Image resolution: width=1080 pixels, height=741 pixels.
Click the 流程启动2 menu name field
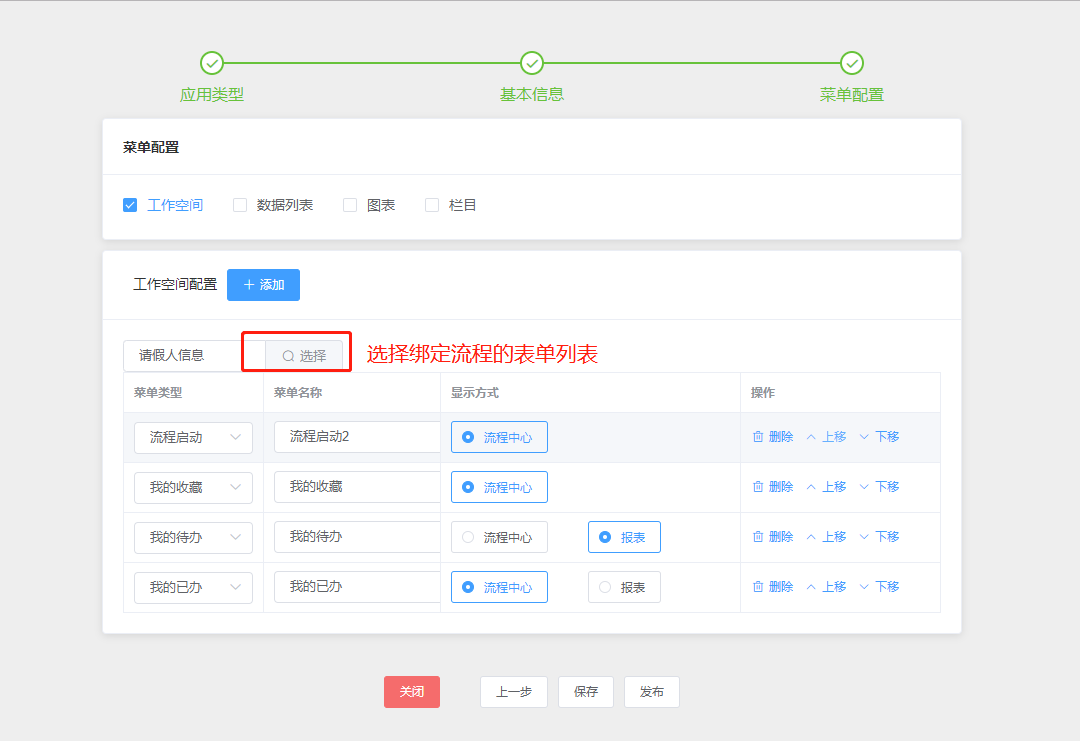355,437
